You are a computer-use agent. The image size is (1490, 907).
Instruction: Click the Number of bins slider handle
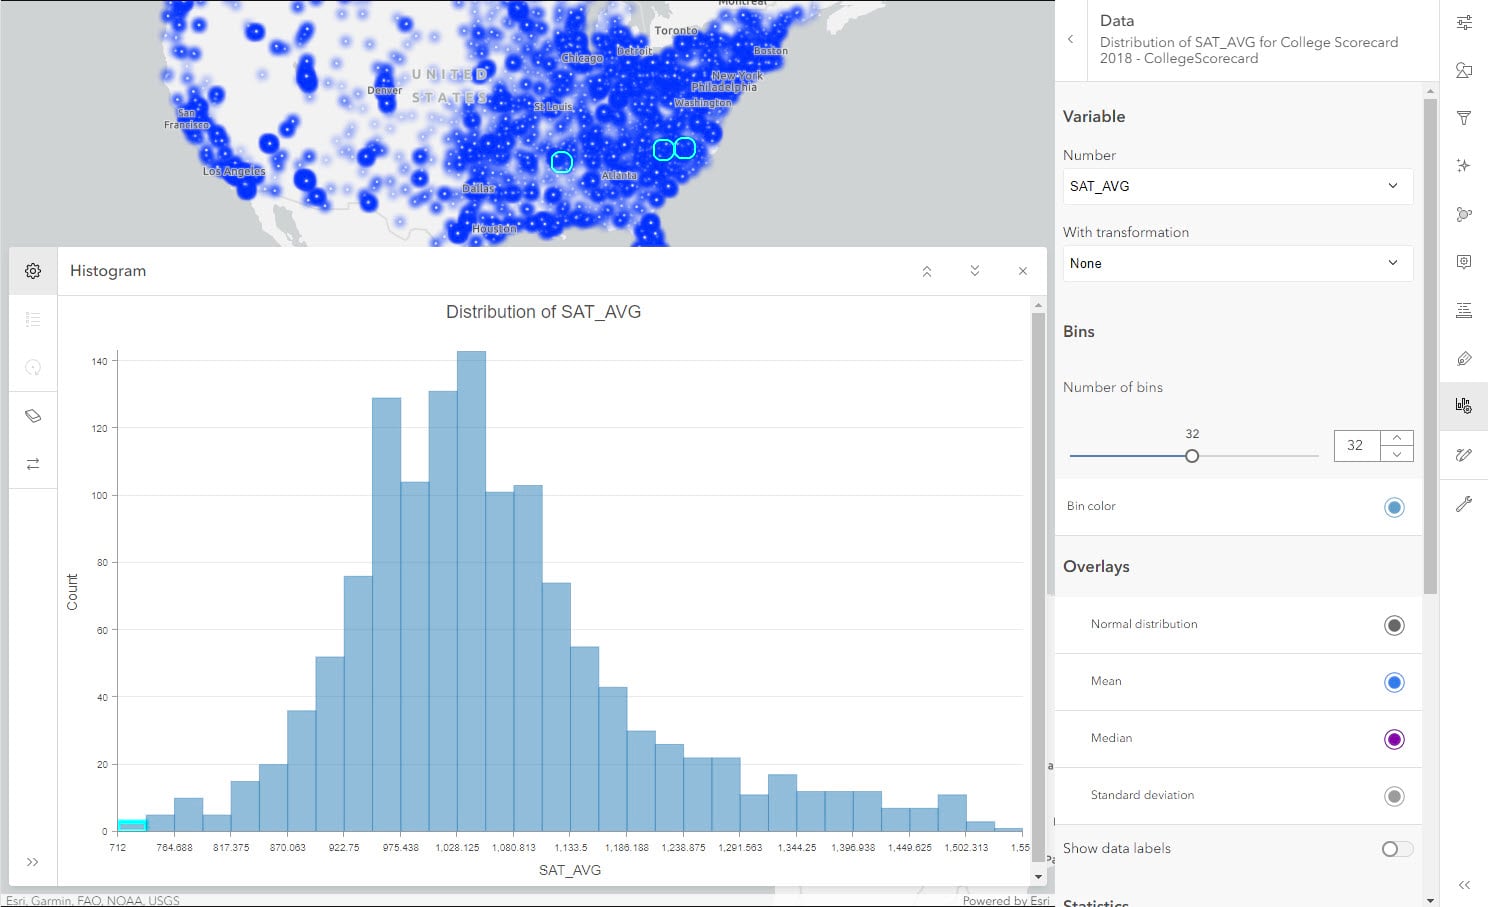coord(1192,456)
